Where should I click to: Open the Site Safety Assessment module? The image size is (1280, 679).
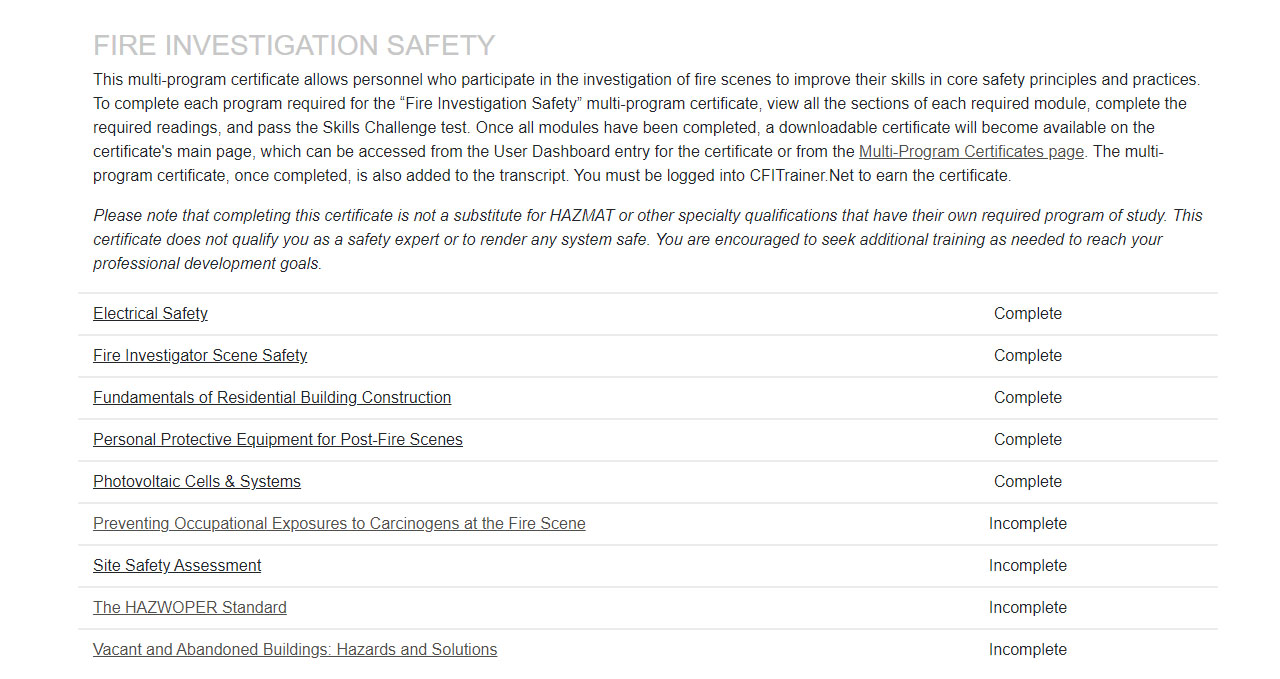(177, 565)
